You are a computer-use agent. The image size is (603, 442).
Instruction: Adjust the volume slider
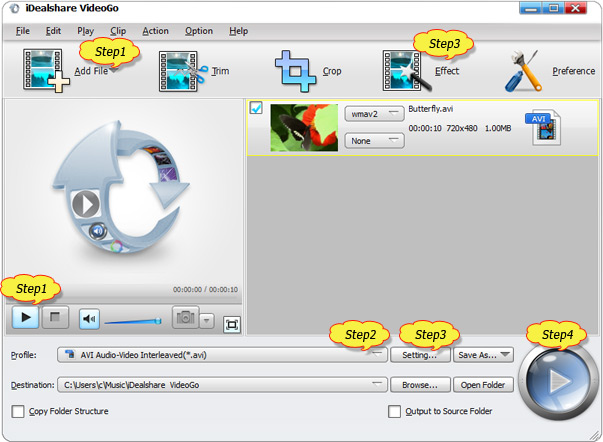pos(133,321)
